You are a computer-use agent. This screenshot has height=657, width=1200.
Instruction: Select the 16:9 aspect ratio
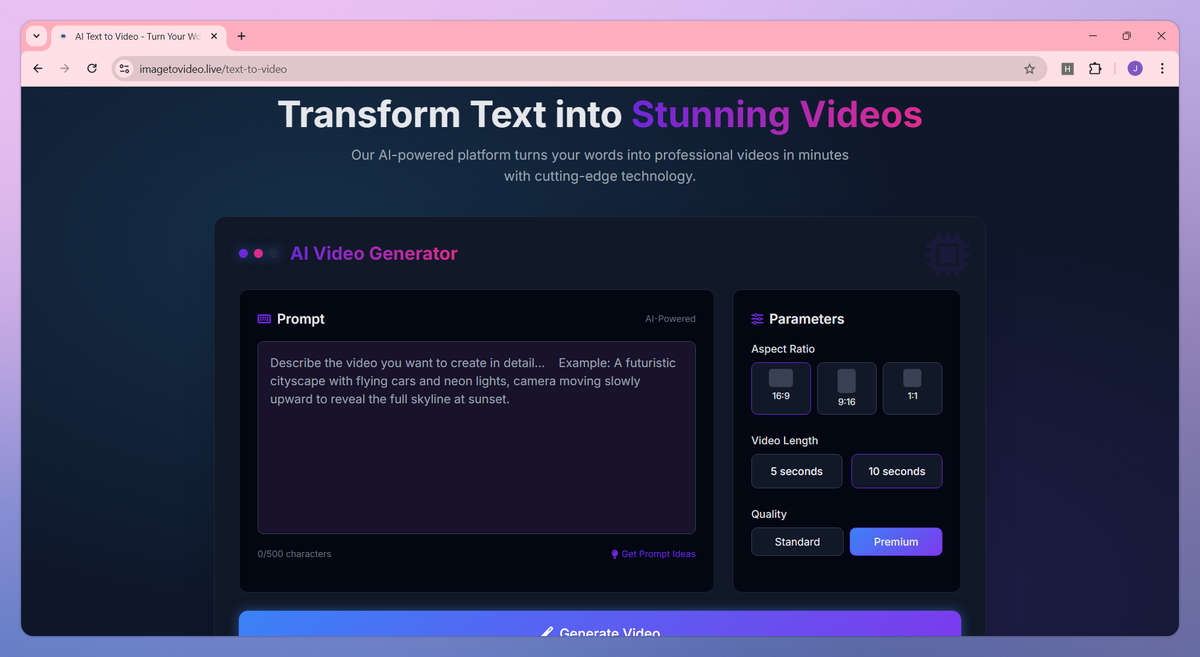[781, 388]
